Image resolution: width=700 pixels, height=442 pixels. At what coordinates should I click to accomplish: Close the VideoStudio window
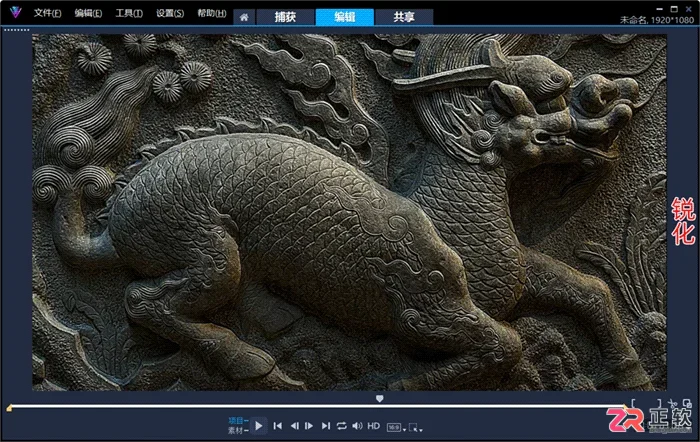point(689,9)
